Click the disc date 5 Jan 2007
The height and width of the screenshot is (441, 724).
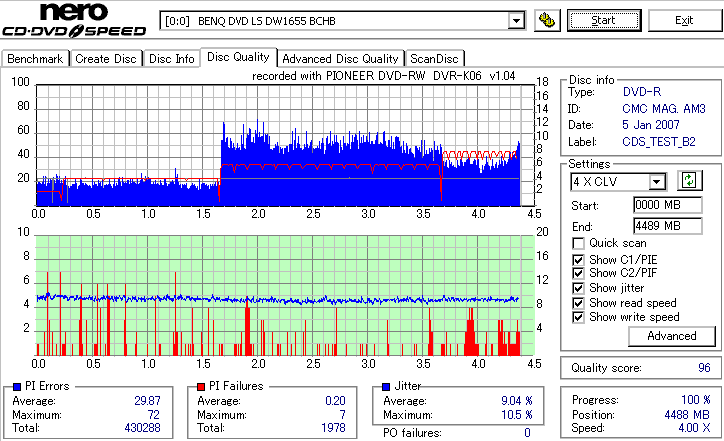coord(651,125)
